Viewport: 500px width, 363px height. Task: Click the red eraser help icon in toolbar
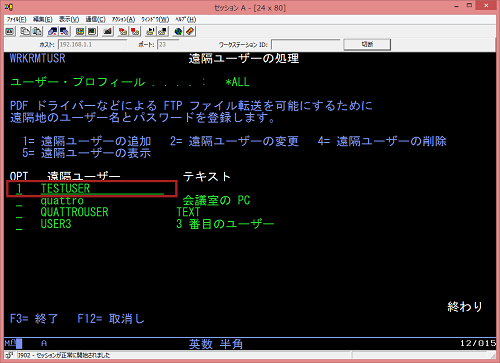190,31
